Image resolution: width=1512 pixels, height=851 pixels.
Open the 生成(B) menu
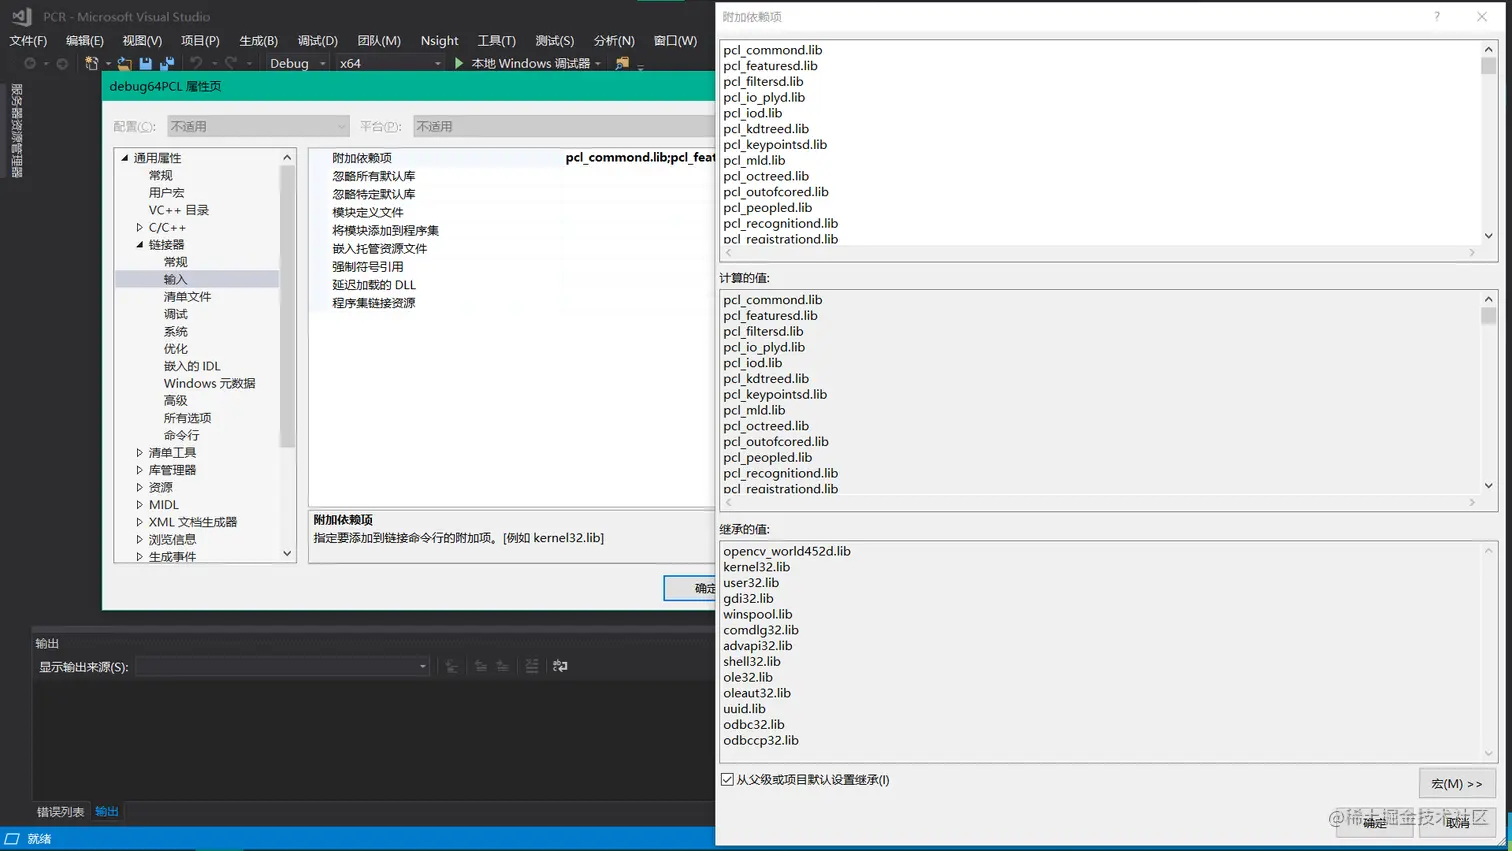coord(258,40)
